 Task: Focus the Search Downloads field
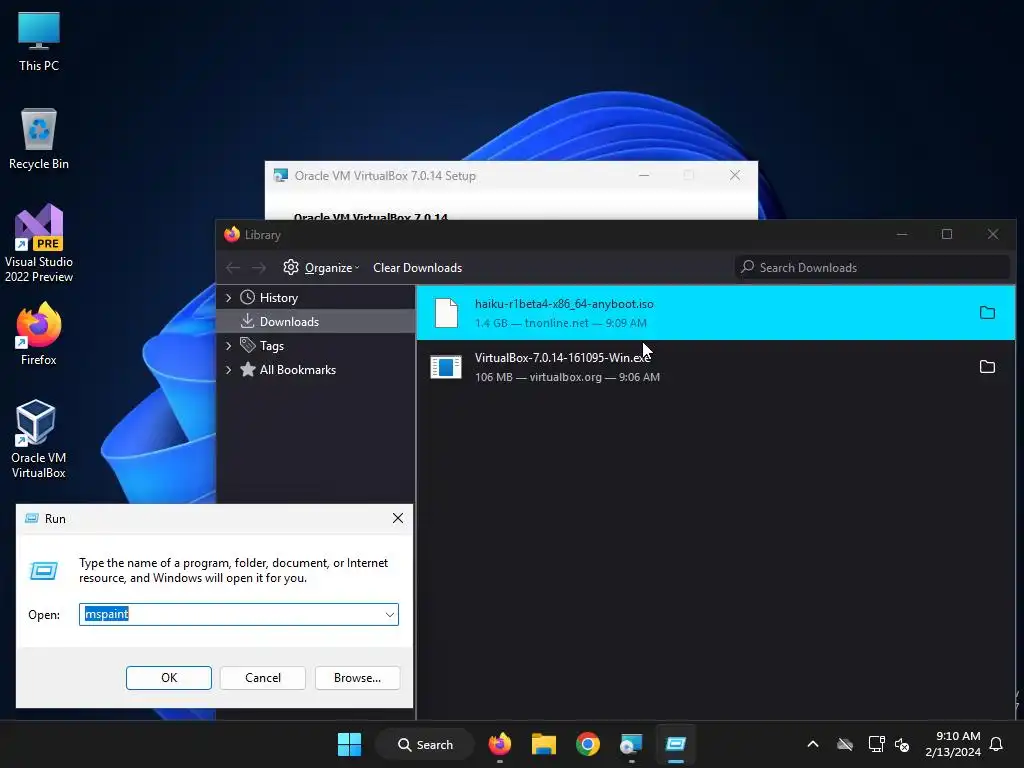(x=872, y=268)
